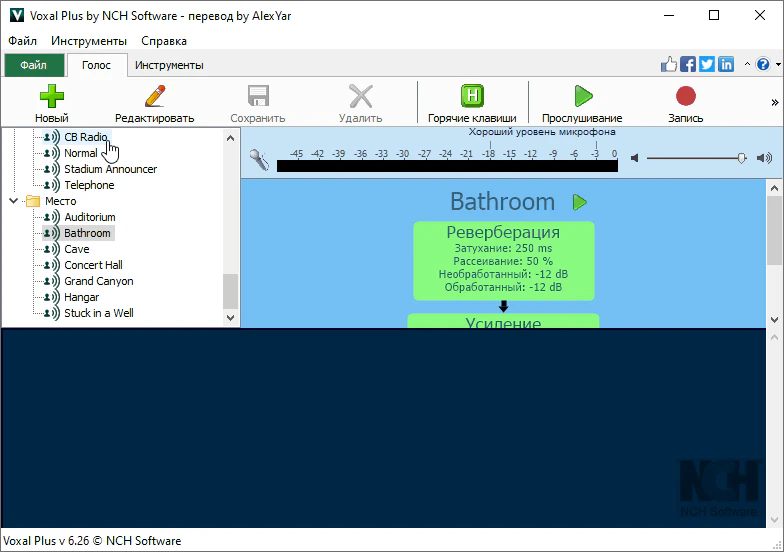This screenshot has height=552, width=784.
Task: Expand the toolbar overflow chevron
Action: [774, 102]
